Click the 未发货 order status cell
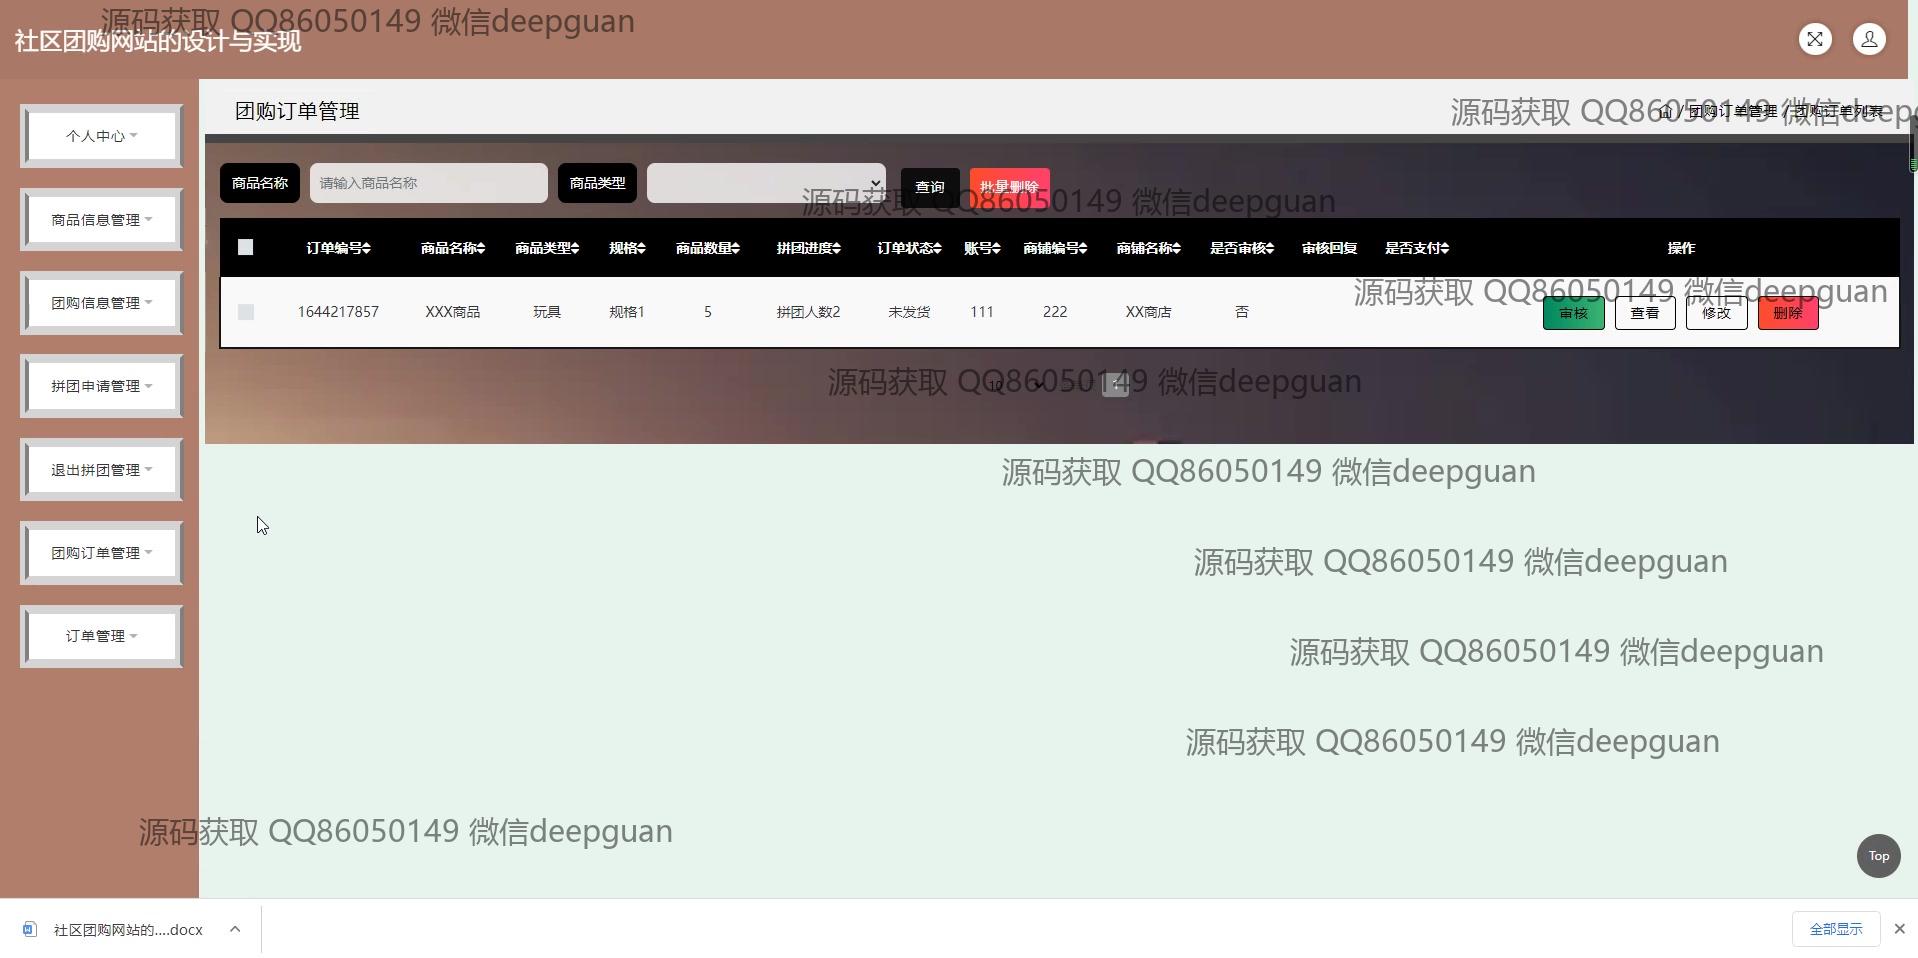The height and width of the screenshot is (958, 1918). click(x=909, y=312)
